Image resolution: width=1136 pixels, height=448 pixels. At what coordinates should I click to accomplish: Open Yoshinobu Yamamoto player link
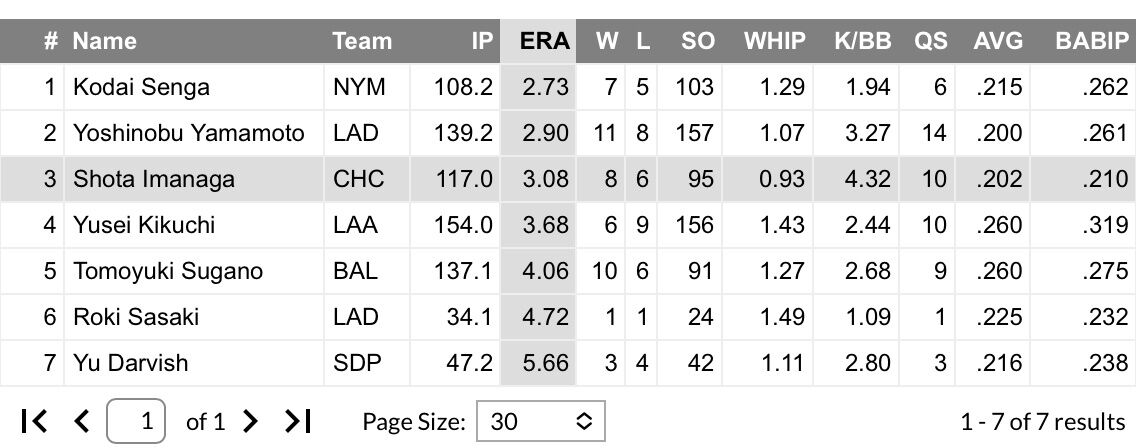[x=188, y=133]
